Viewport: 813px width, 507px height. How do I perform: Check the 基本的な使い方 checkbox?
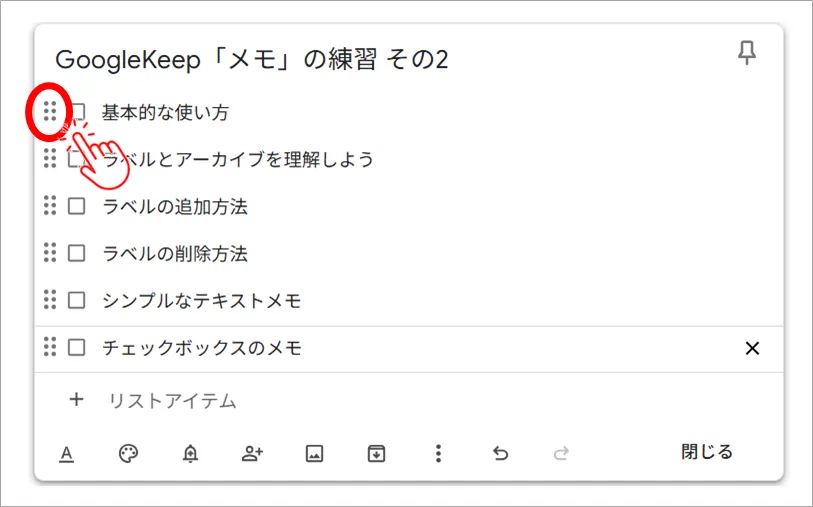tap(77, 112)
